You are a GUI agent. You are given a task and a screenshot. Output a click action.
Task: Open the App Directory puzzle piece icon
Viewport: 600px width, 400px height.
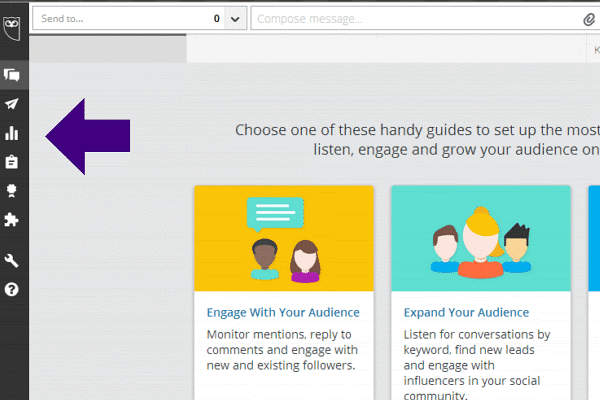coord(11,220)
